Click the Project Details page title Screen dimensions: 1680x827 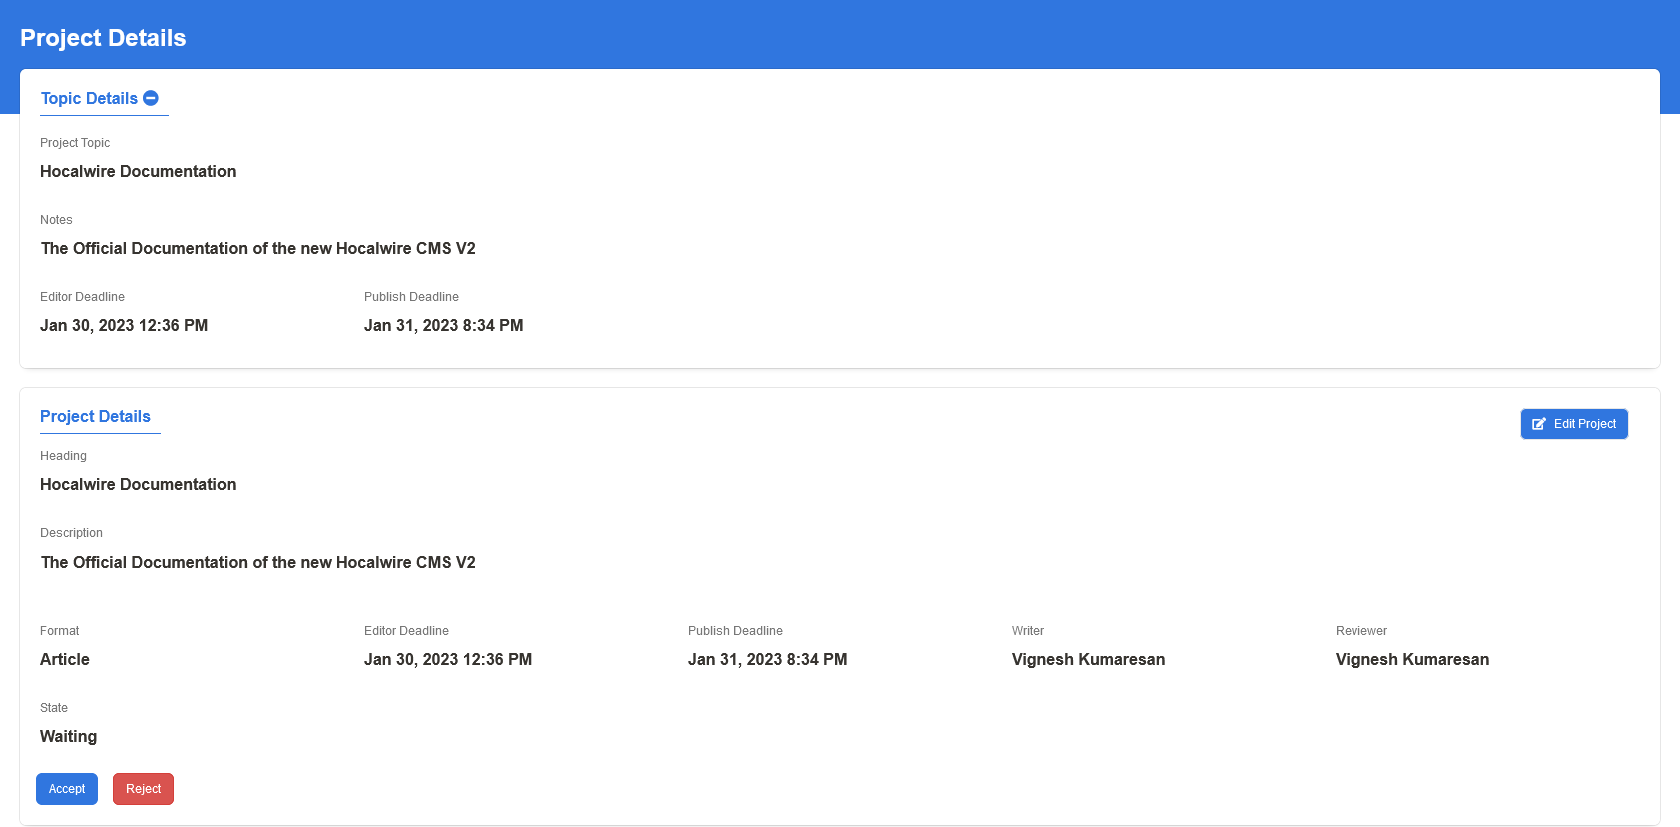pyautogui.click(x=103, y=38)
